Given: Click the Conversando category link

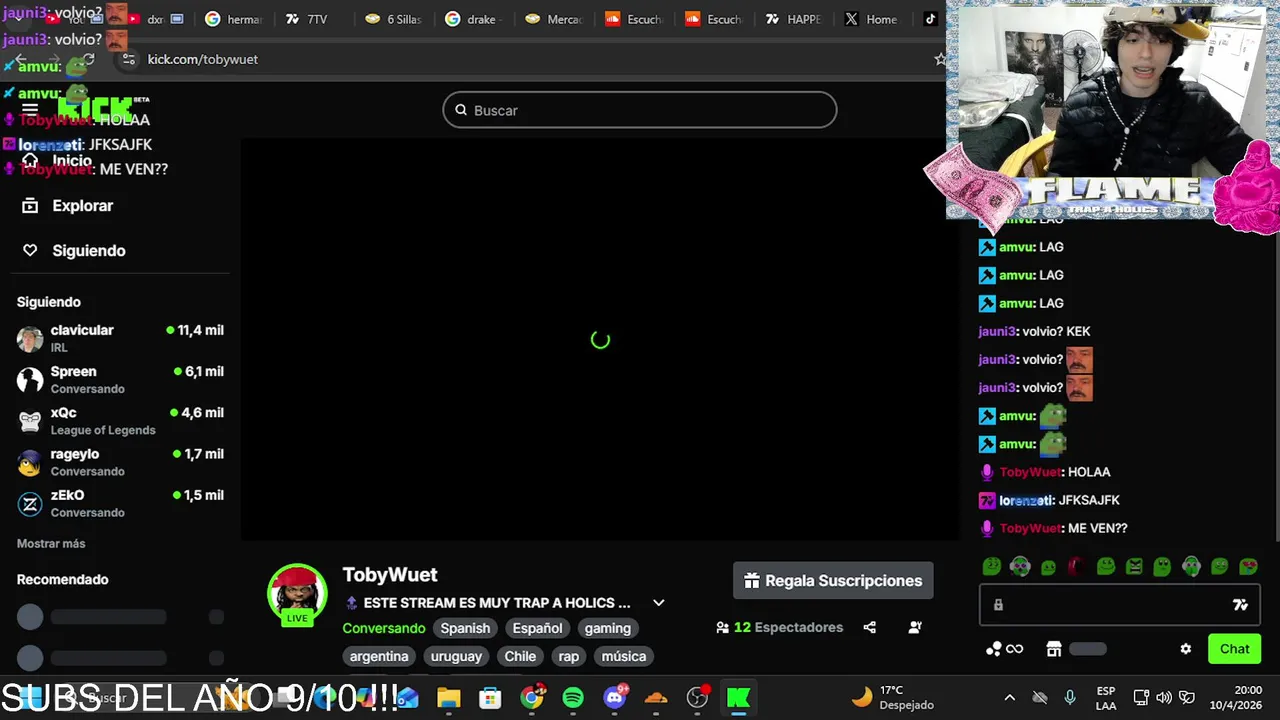Looking at the screenshot, I should point(384,628).
